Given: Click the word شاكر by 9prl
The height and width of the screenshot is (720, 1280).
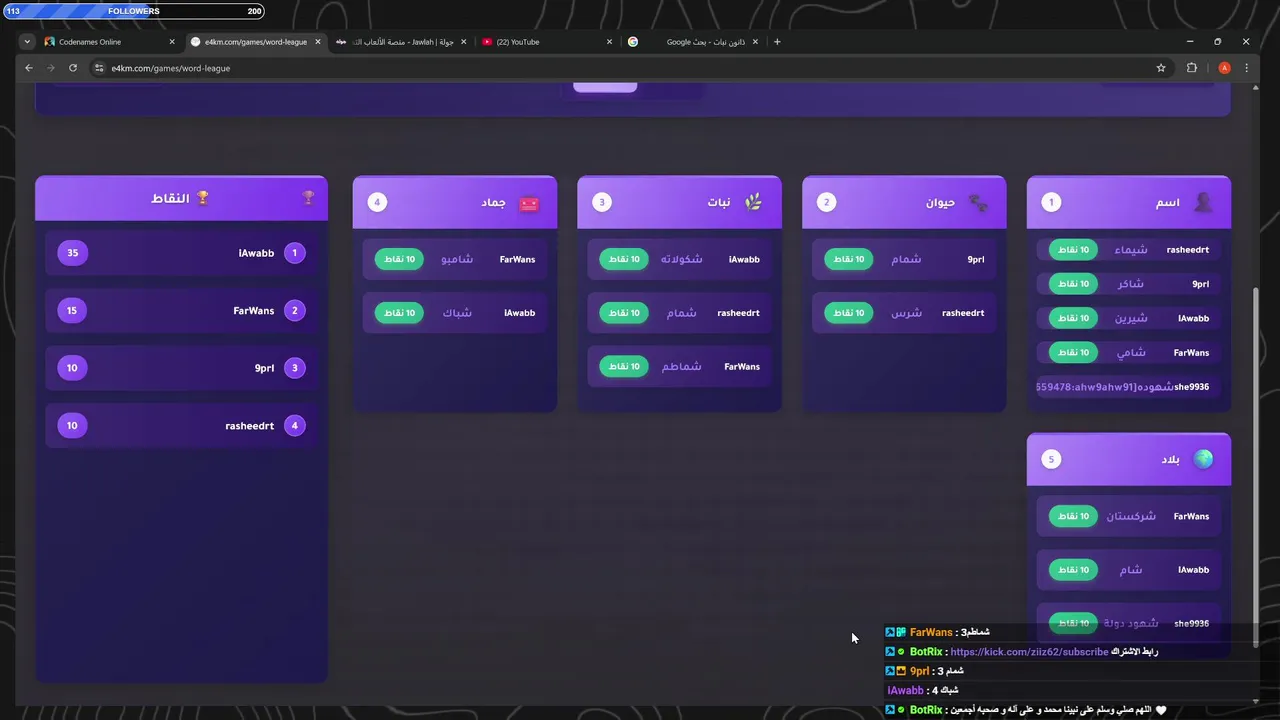Looking at the screenshot, I should 1131,284.
